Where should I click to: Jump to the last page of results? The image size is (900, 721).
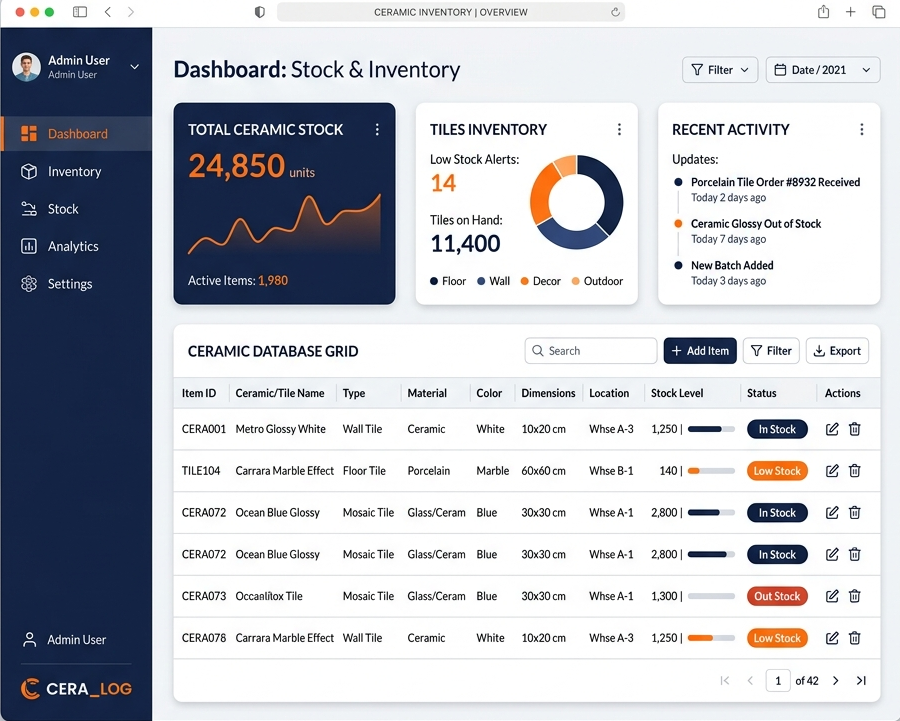pyautogui.click(x=861, y=681)
